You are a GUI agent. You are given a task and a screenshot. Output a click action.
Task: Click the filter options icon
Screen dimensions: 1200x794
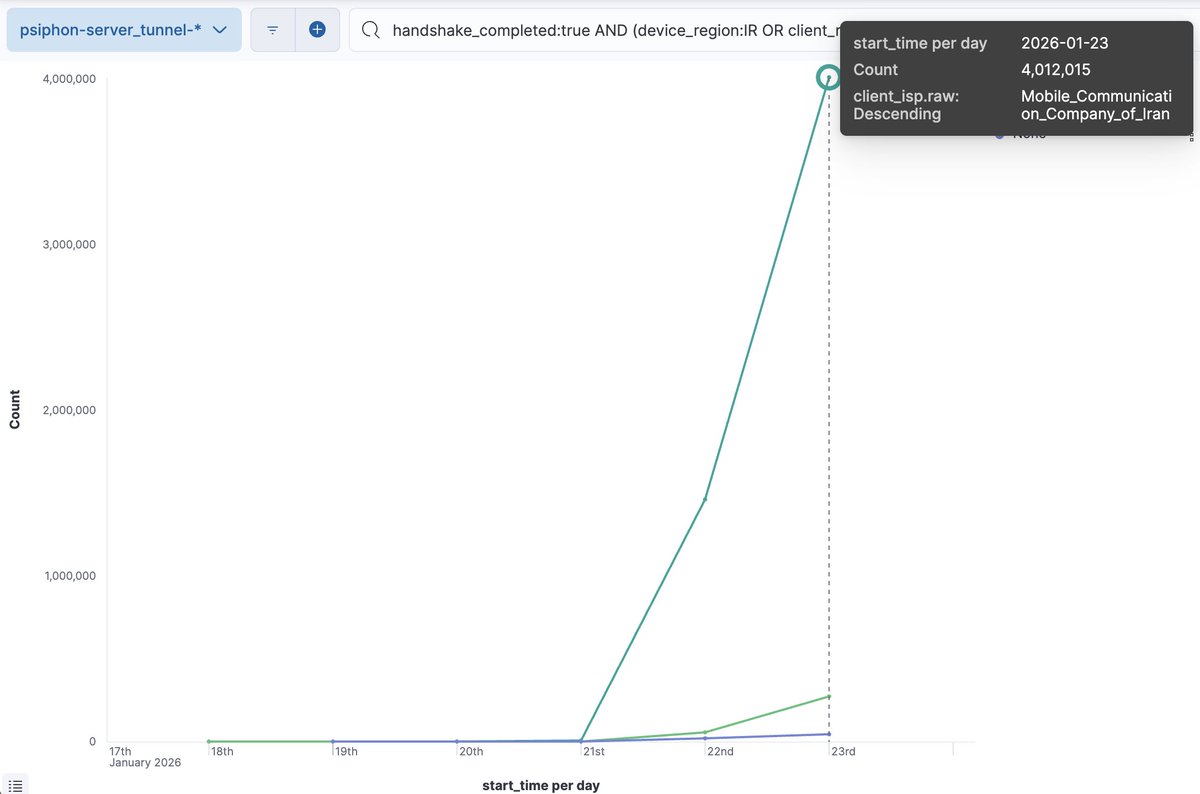click(272, 30)
